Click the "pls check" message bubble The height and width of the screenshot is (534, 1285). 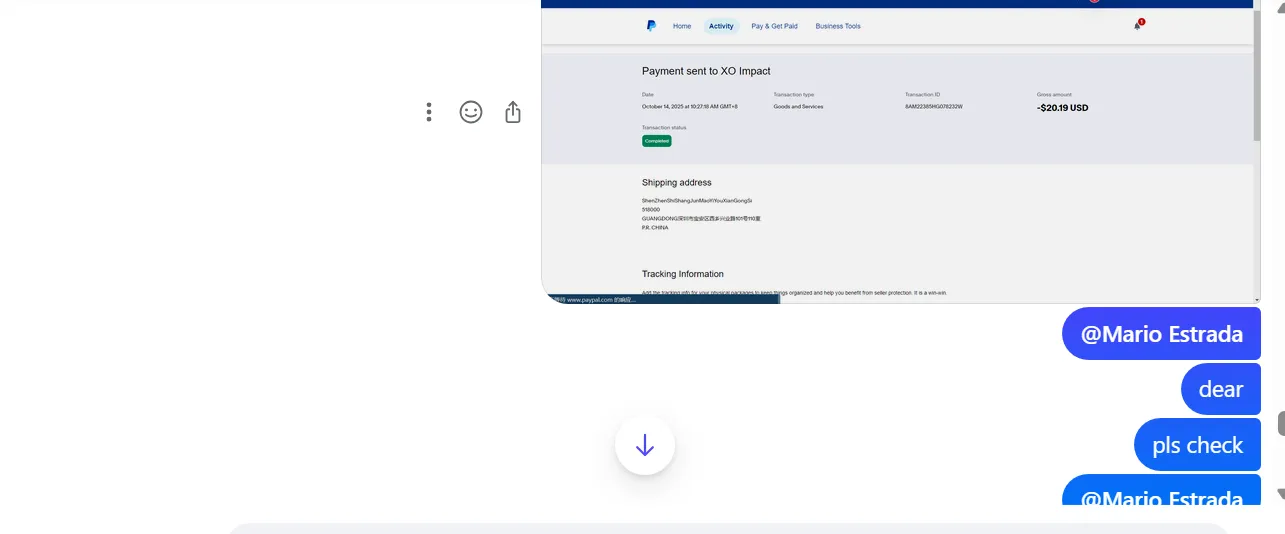tap(1198, 445)
